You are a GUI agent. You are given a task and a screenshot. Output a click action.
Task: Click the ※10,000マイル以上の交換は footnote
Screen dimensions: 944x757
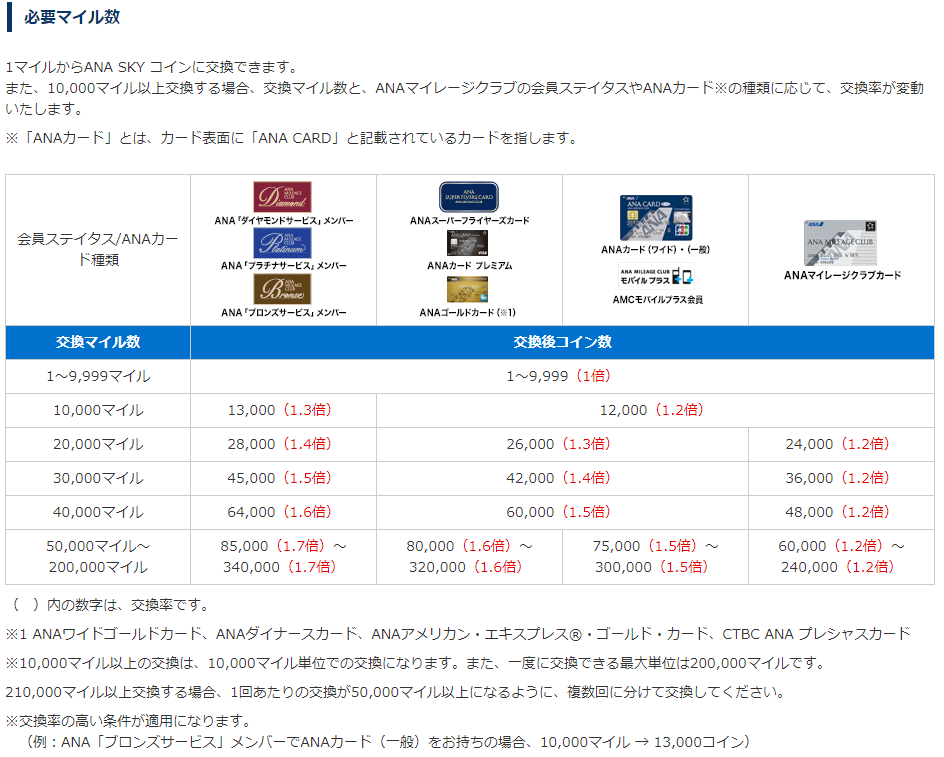tap(415, 663)
